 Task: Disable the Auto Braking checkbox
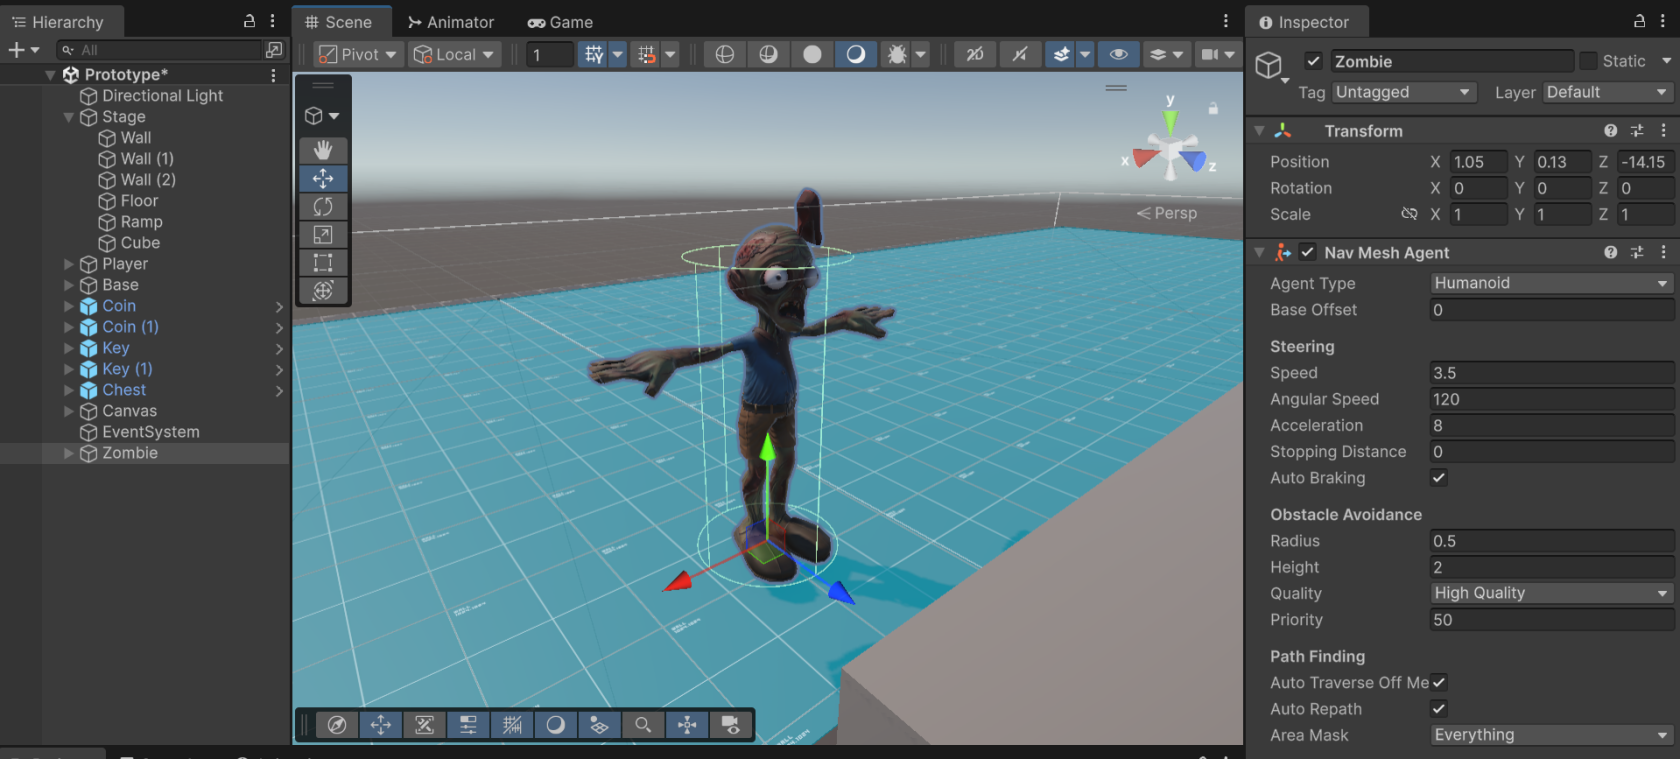[1439, 478]
